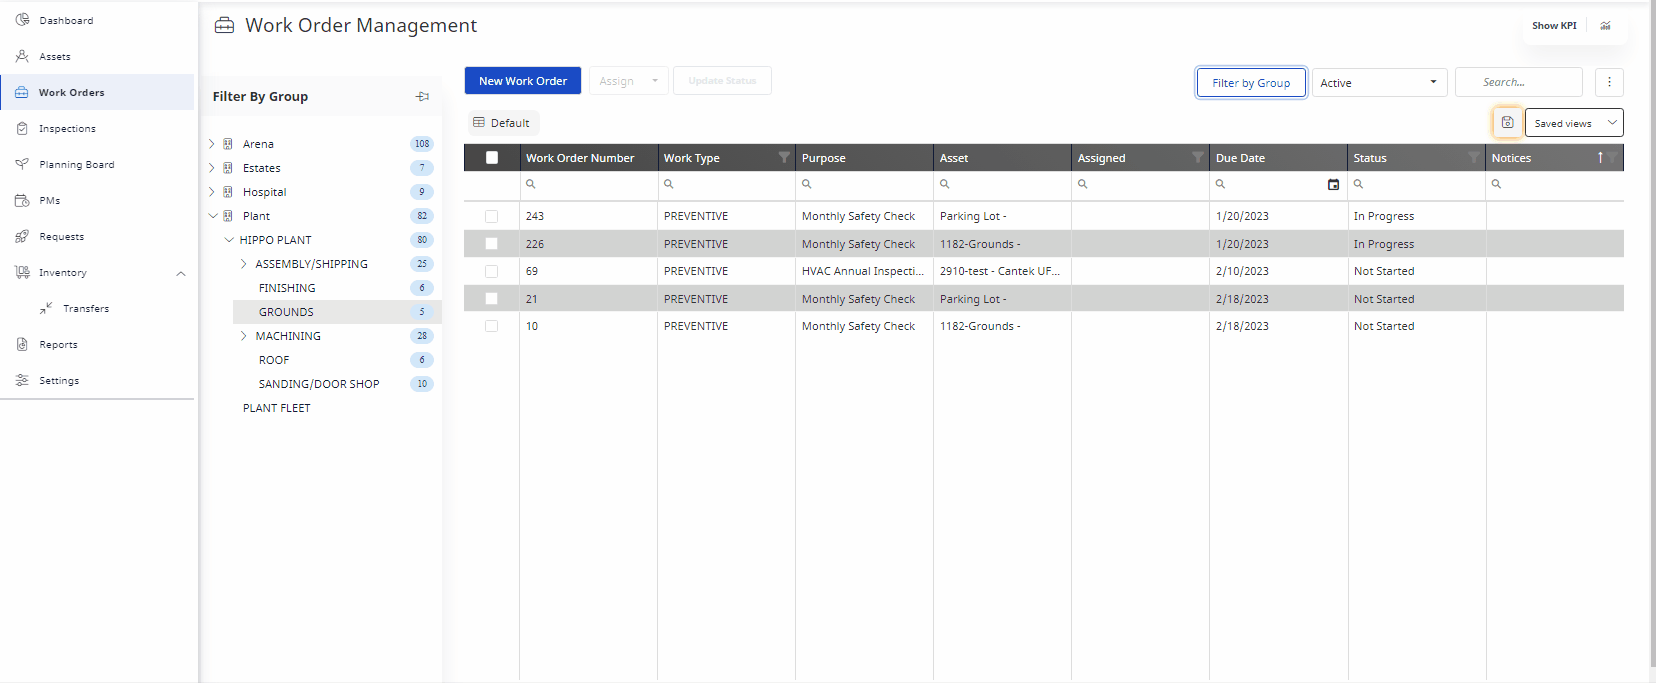The image size is (1656, 683).
Task: Expand the MACHINING node
Action: pyautogui.click(x=244, y=336)
